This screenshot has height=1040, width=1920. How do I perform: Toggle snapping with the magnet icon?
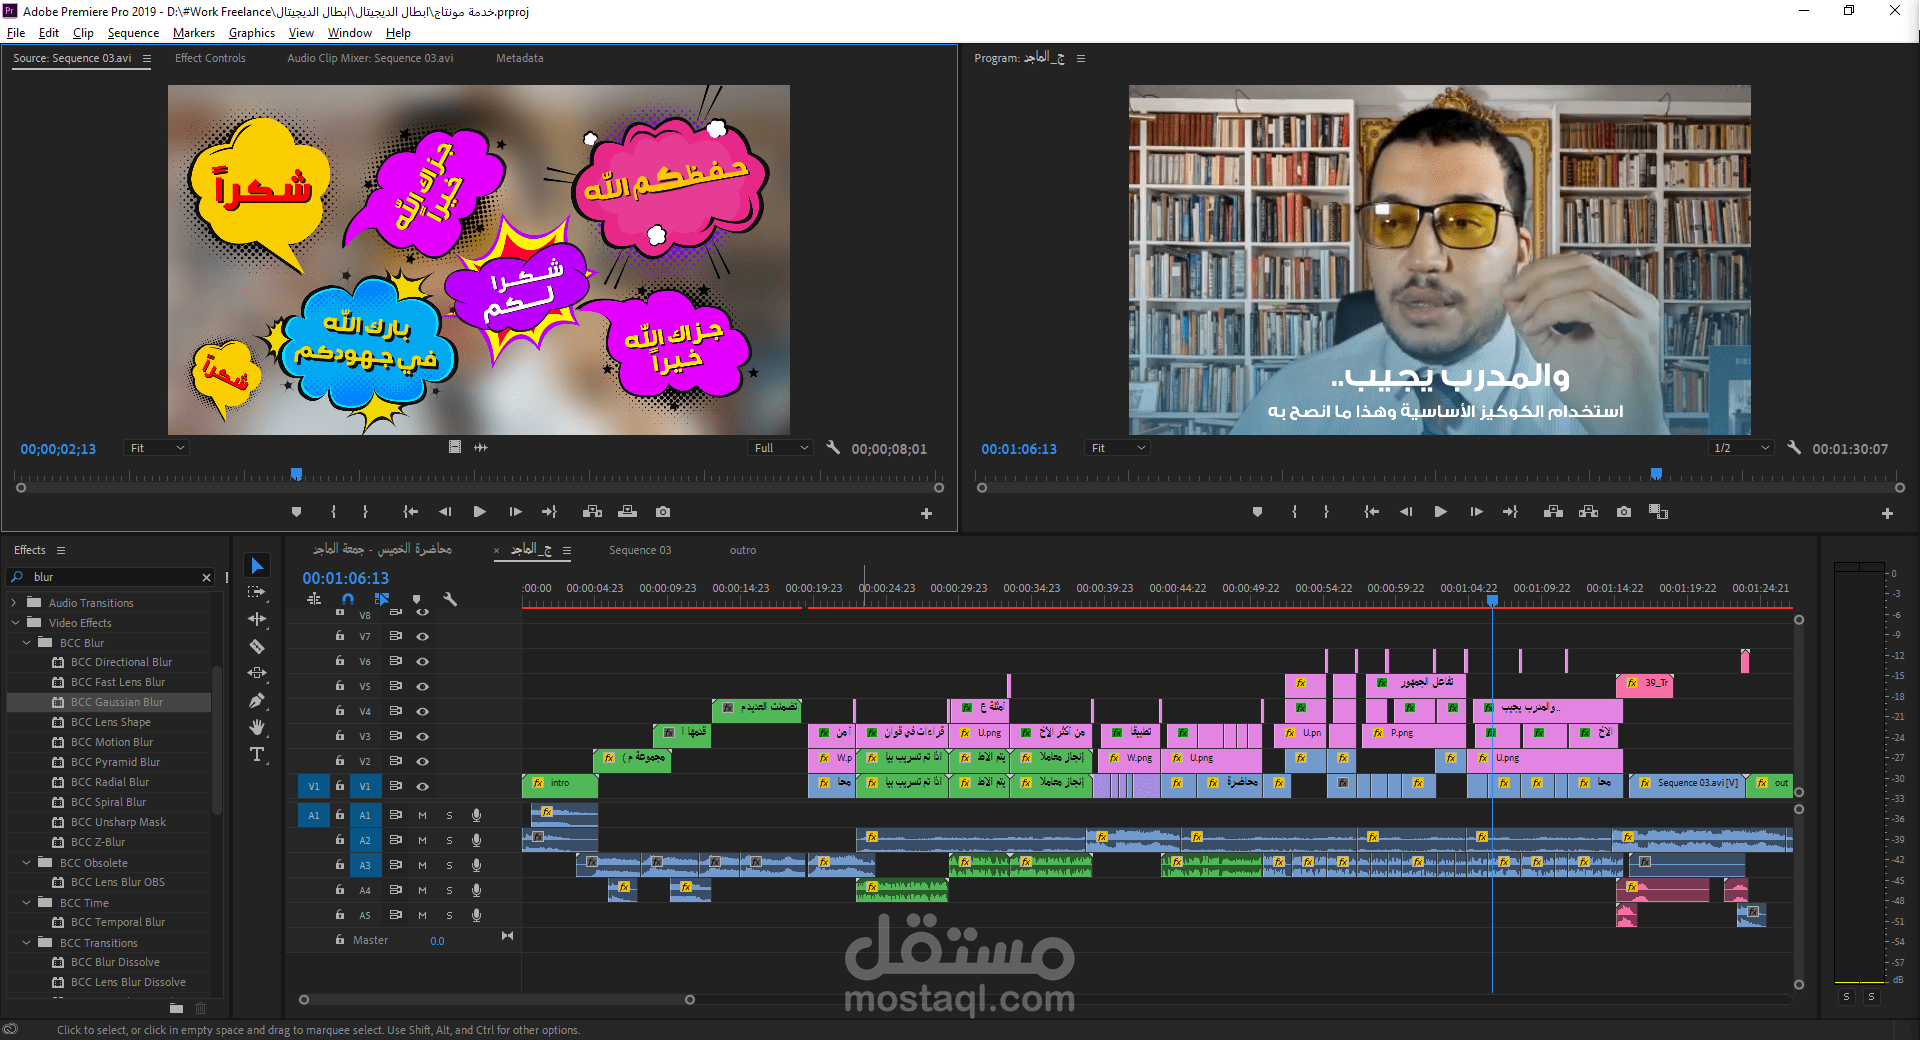[347, 599]
